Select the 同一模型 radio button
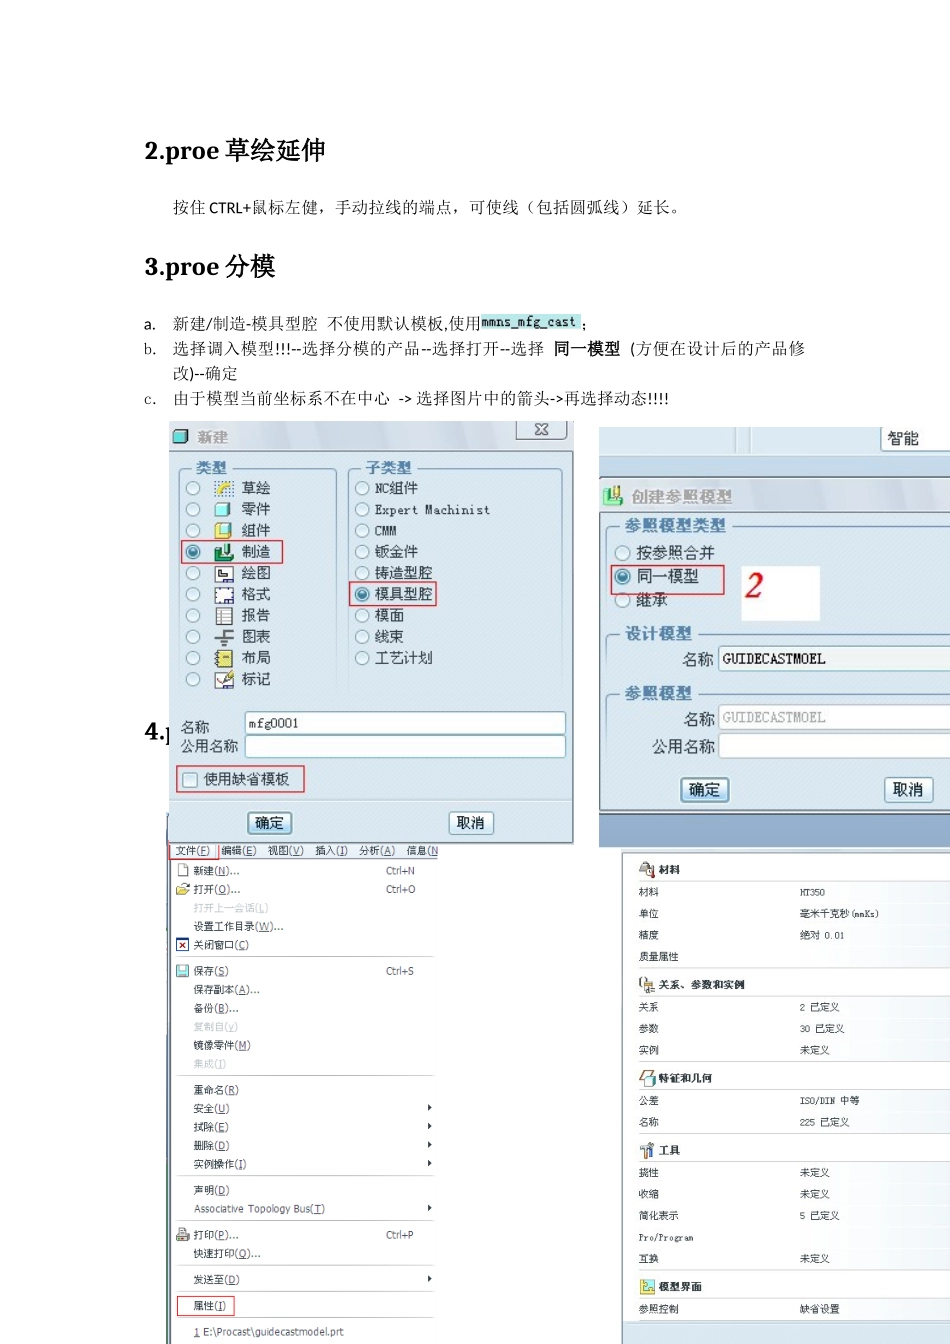 [622, 576]
